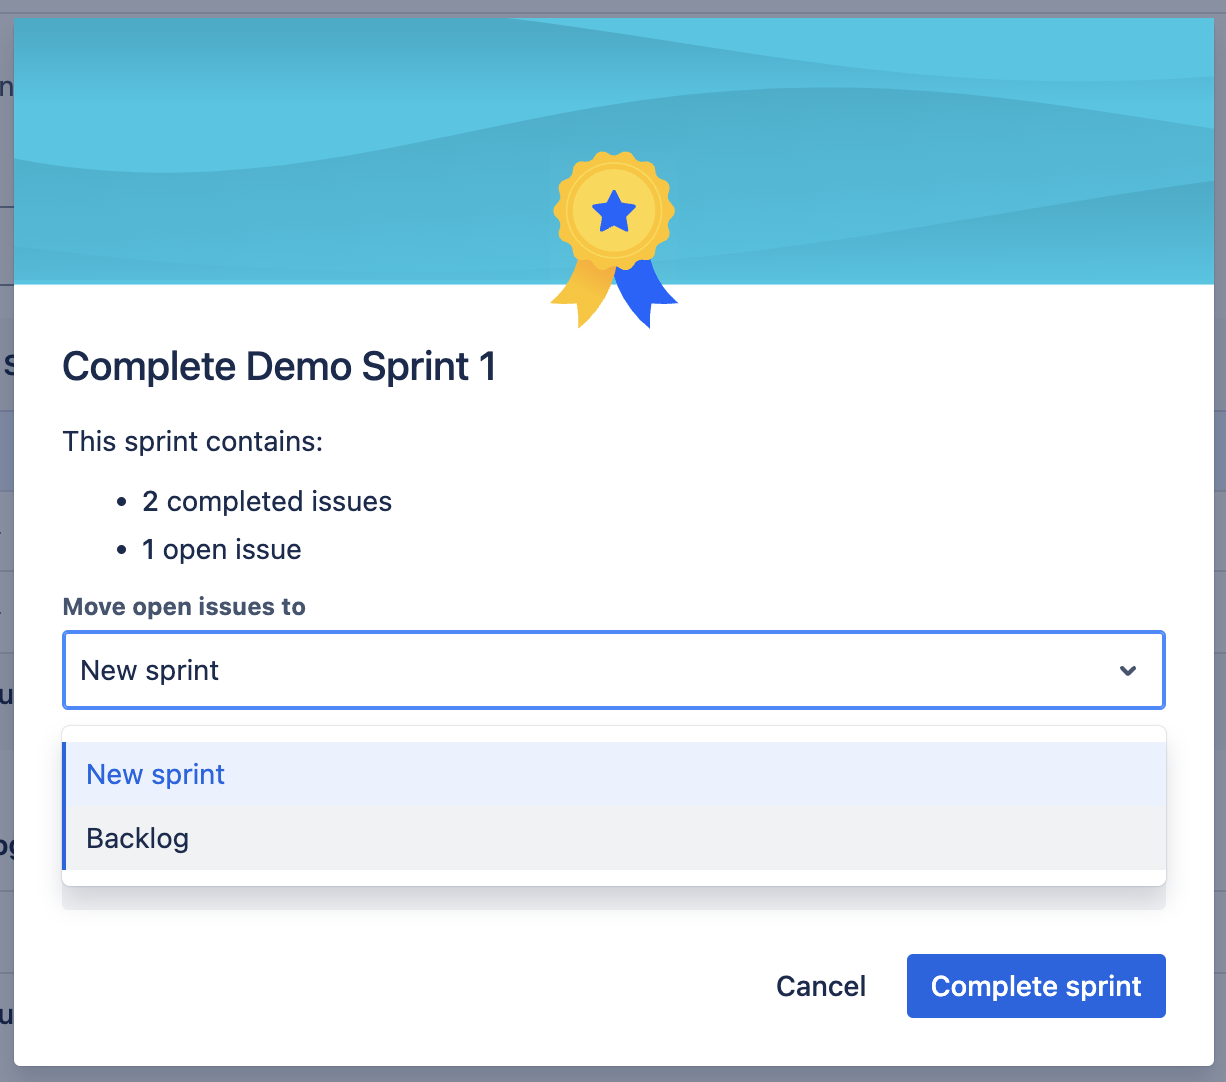Click the blue star inside the medal
Viewport: 1226px width, 1082px height.
pos(613,210)
